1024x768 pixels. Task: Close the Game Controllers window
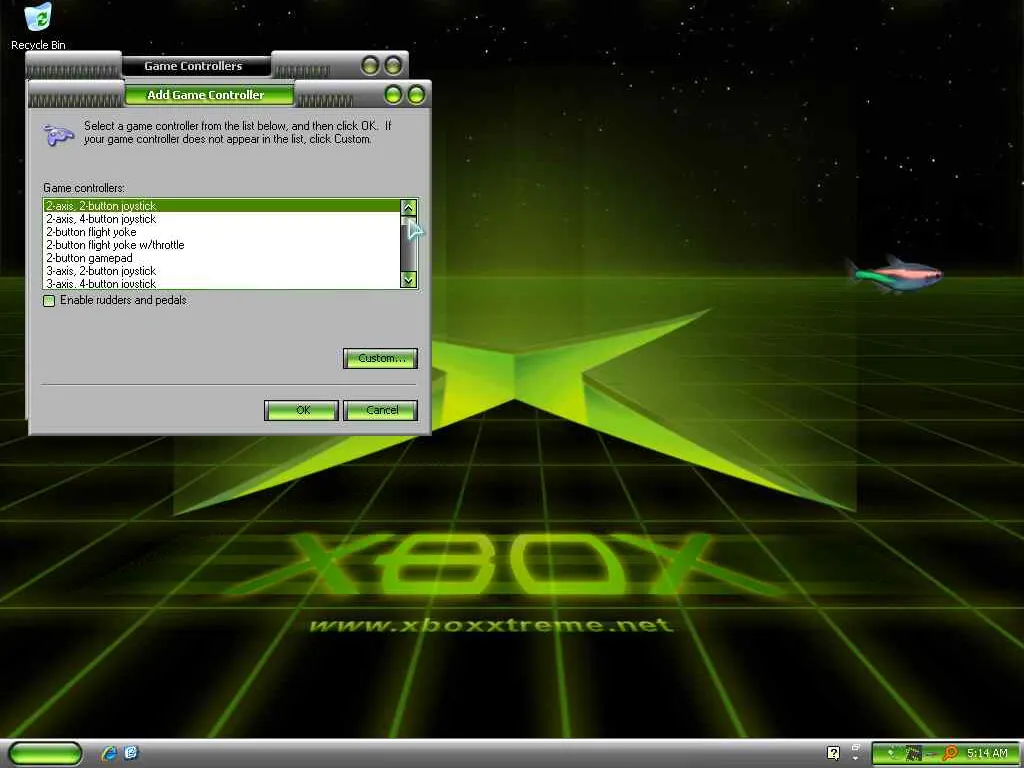(393, 65)
